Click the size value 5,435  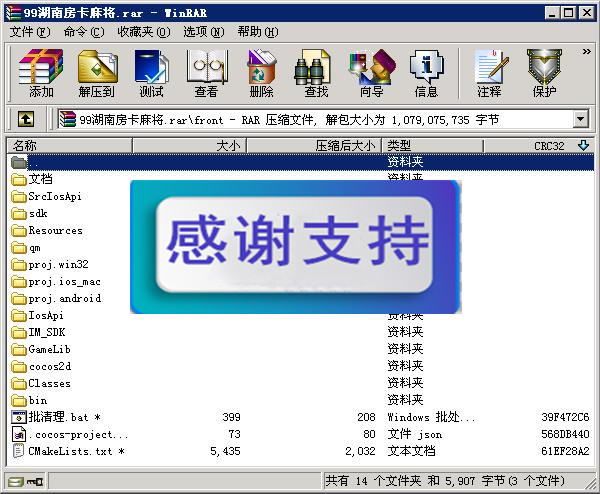pos(225,451)
